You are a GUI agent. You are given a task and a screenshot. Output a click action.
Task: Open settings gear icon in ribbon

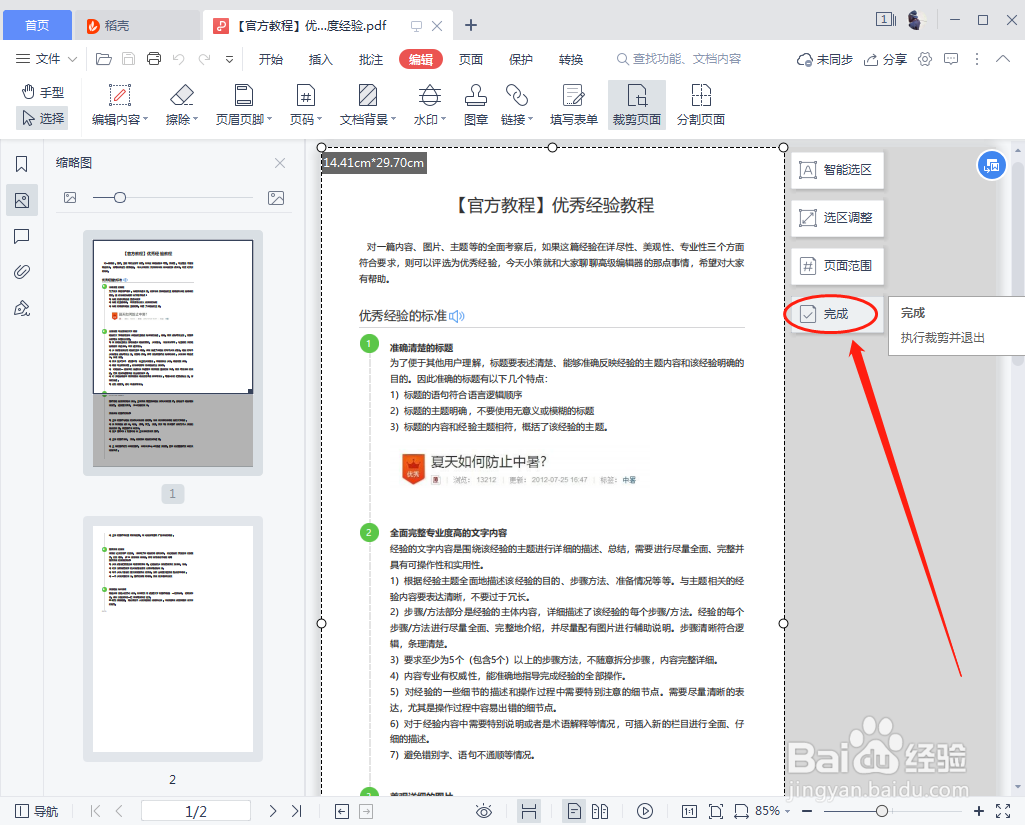click(924, 59)
